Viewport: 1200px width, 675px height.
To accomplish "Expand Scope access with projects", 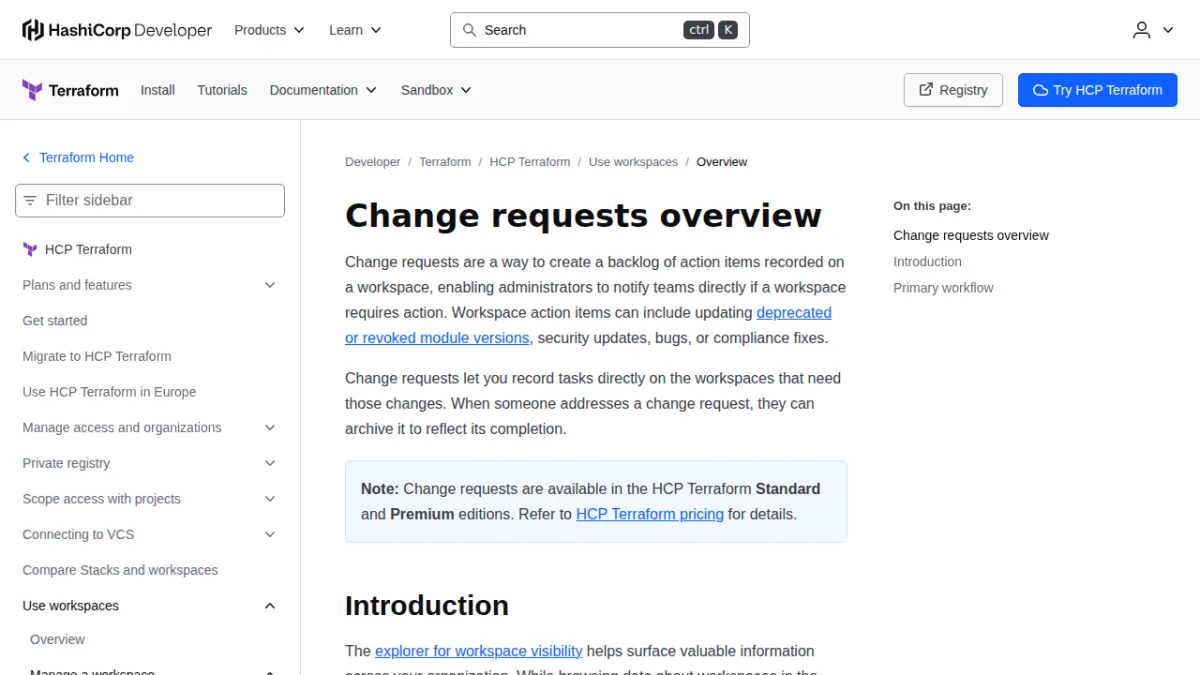I will (x=270, y=499).
